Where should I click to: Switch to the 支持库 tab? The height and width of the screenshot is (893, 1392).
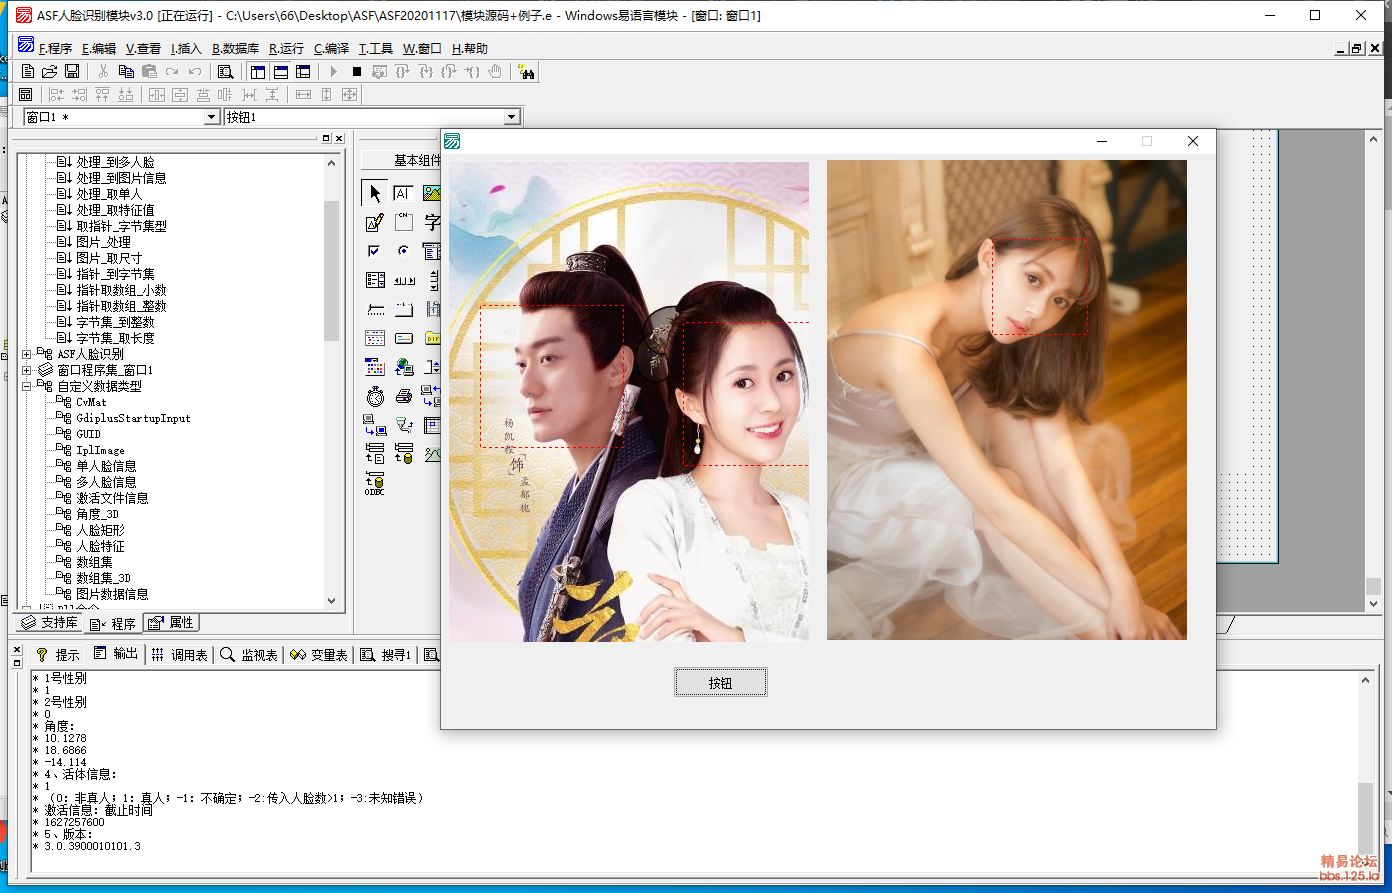[x=50, y=623]
